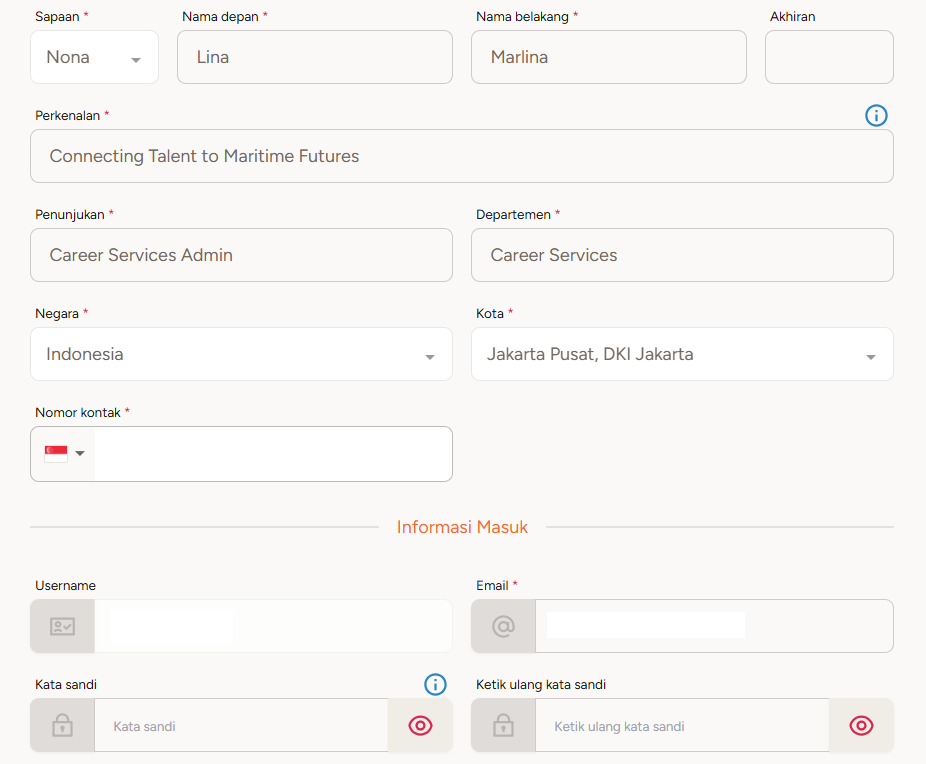This screenshot has height=764, width=926.
Task: Click the Perkenalan text field
Action: coord(461,157)
